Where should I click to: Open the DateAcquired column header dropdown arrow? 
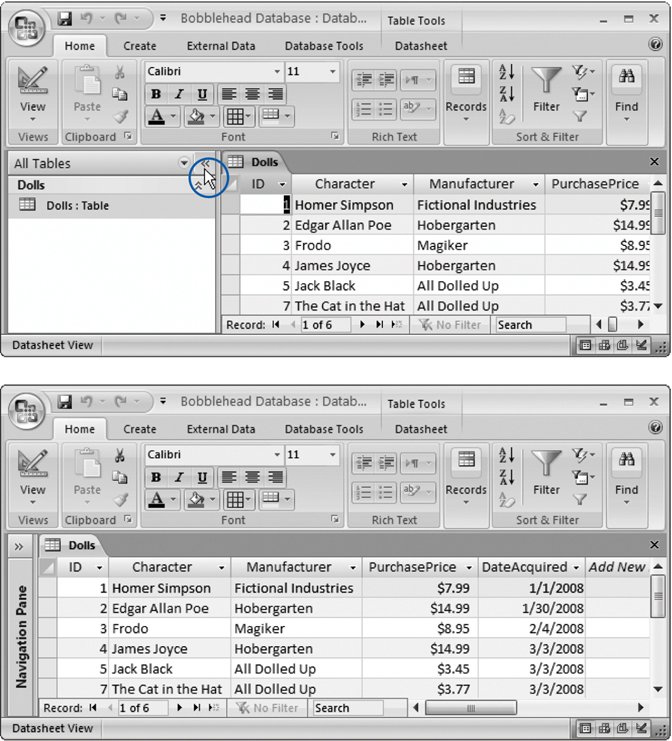[576, 568]
